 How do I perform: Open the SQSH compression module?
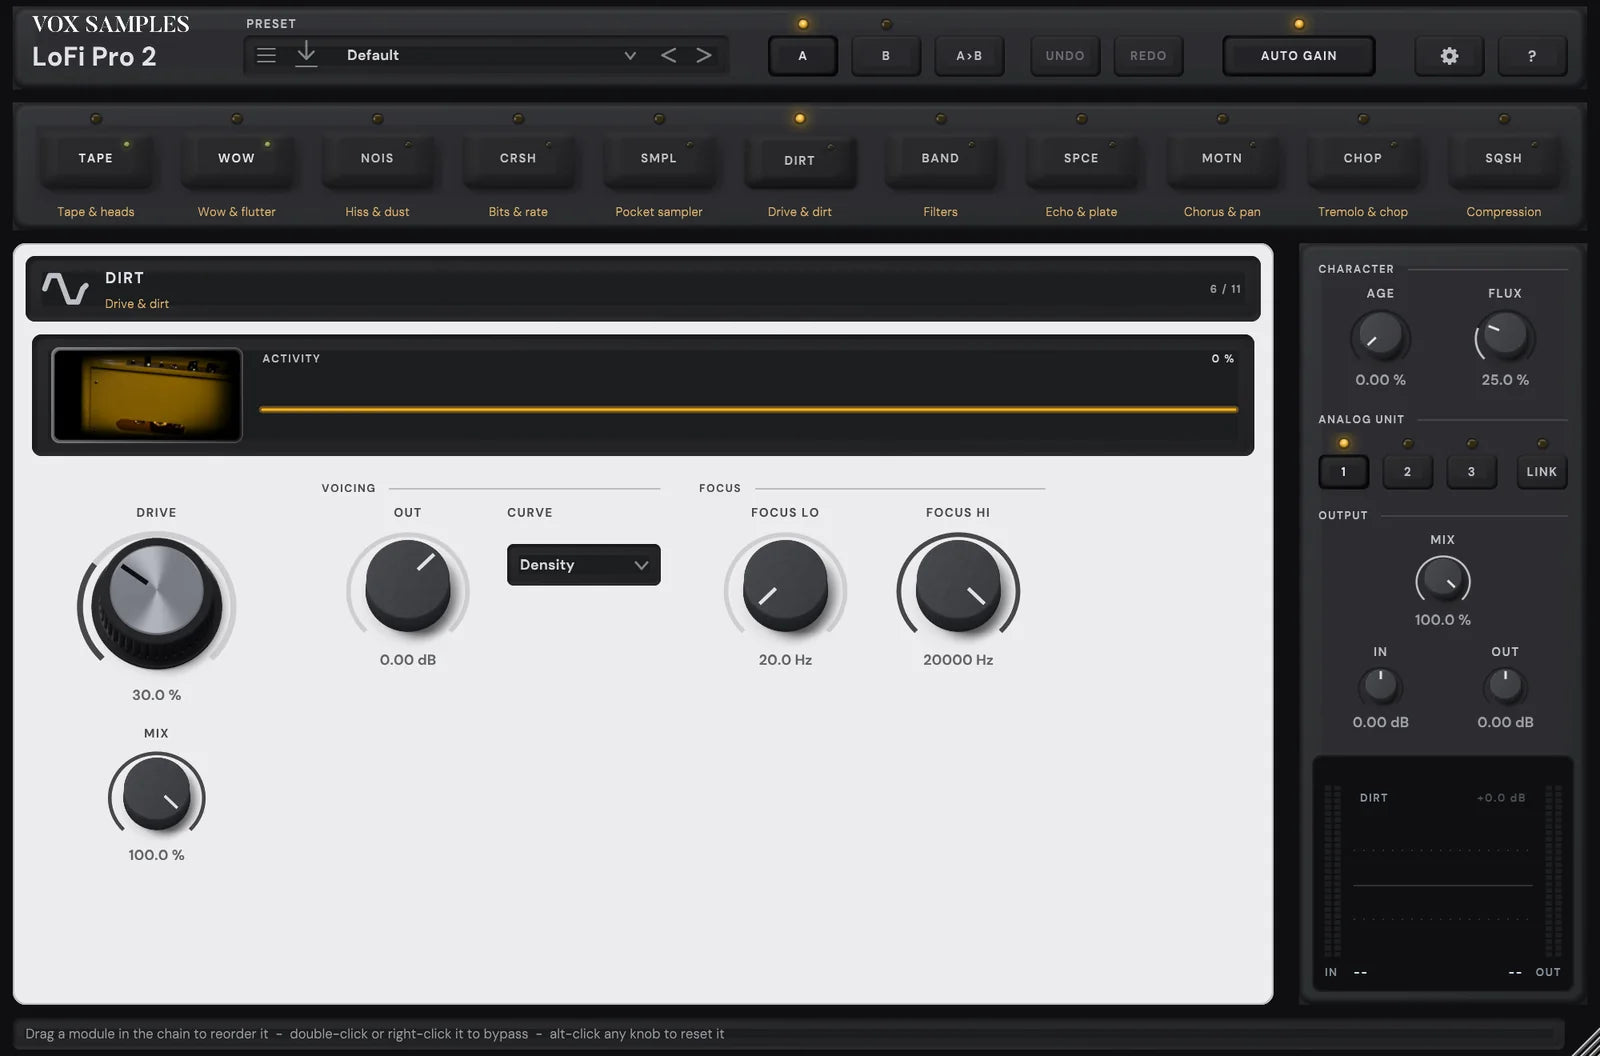[x=1503, y=160]
